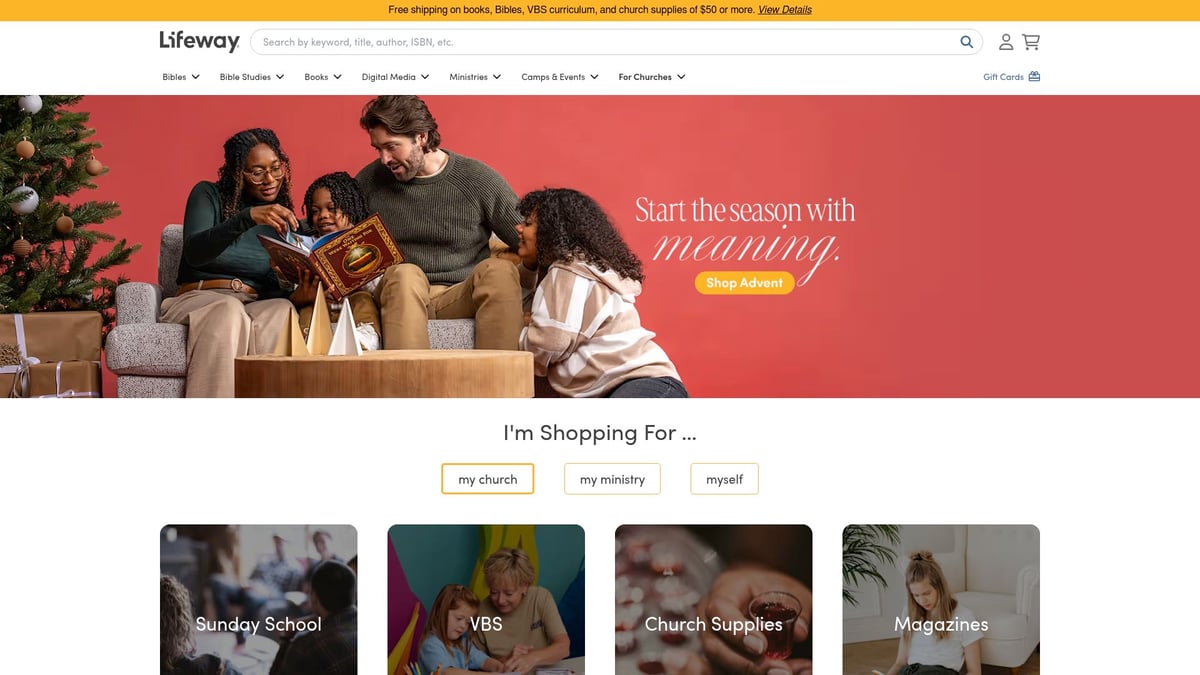Expand the Bibles dropdown menu
Image resolution: width=1200 pixels, height=675 pixels.
pos(181,77)
